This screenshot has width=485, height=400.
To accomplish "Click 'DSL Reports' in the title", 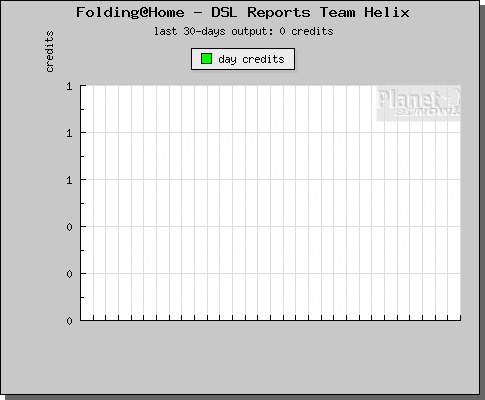I will (x=261, y=13).
